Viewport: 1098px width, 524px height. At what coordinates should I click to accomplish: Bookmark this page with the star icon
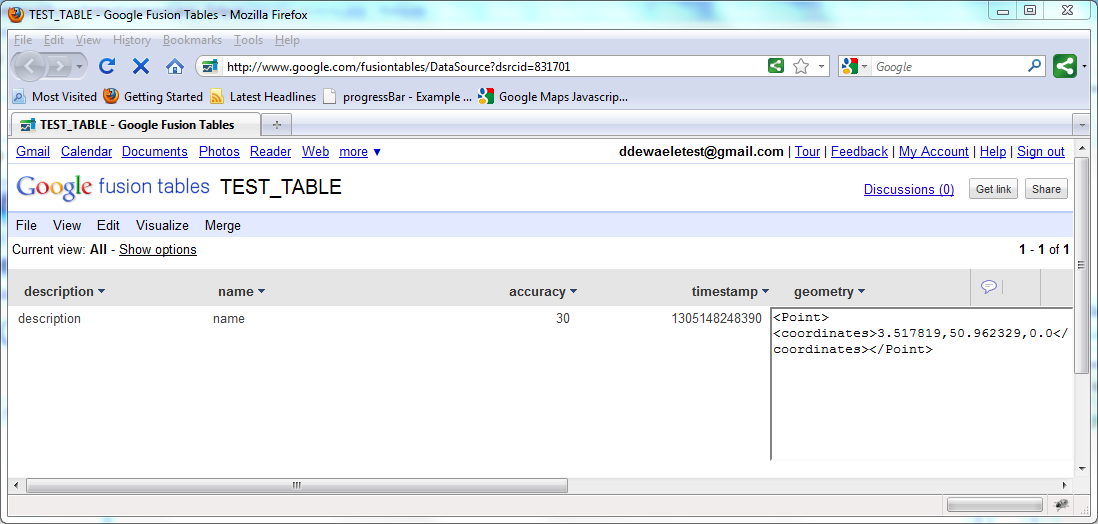point(800,67)
